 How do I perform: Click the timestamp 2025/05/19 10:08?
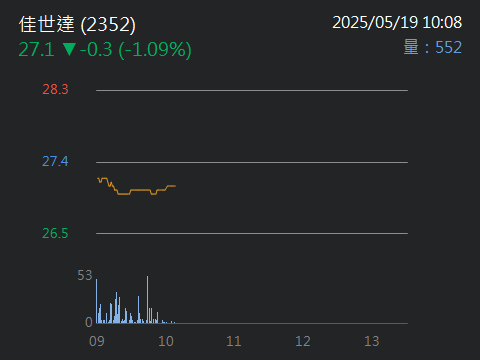(397, 23)
